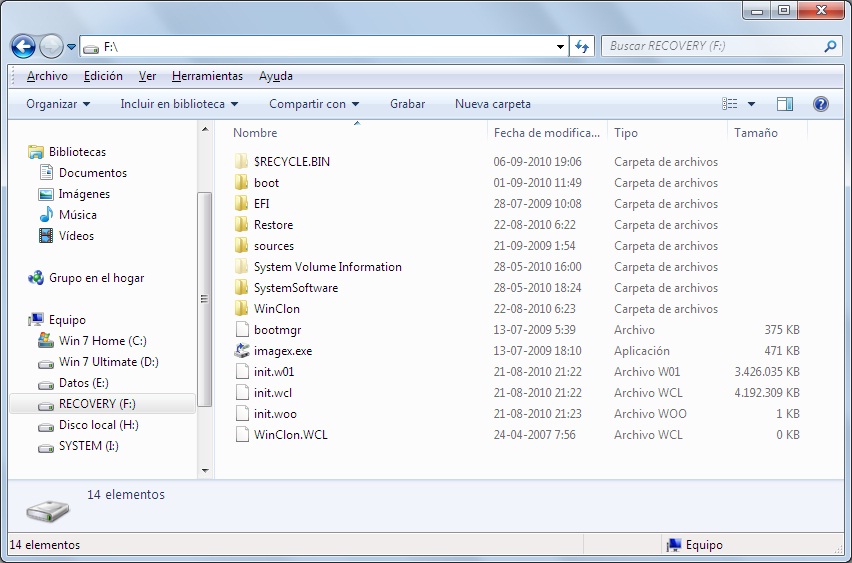Image resolution: width=852 pixels, height=563 pixels.
Task: Go back with the blue Back arrow
Action: (23, 47)
